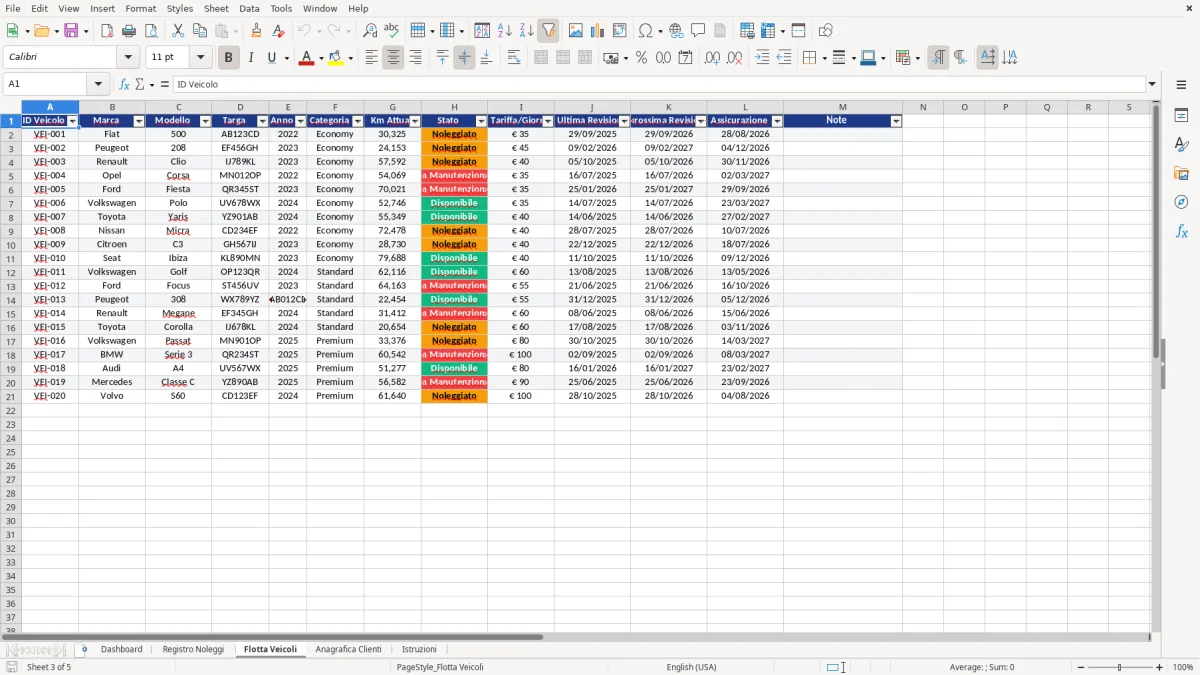Viewport: 1200px width, 675px height.
Task: Adjust the zoom slider
Action: pos(1120,667)
